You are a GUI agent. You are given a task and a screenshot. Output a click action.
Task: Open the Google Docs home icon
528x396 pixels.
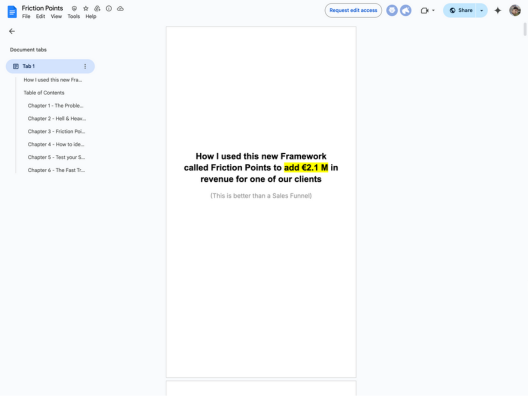click(x=12, y=12)
